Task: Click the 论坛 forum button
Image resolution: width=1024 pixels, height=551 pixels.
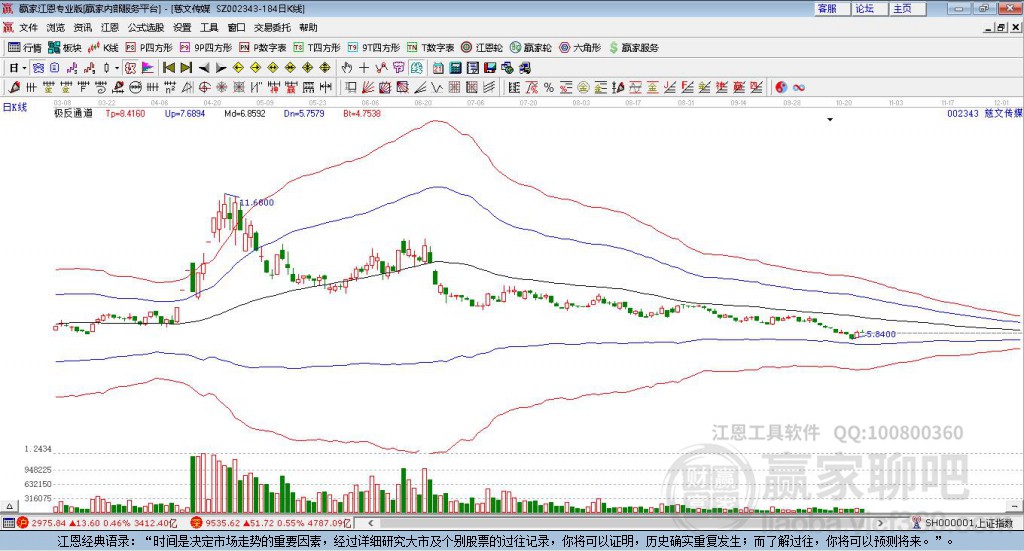Action: click(x=870, y=8)
